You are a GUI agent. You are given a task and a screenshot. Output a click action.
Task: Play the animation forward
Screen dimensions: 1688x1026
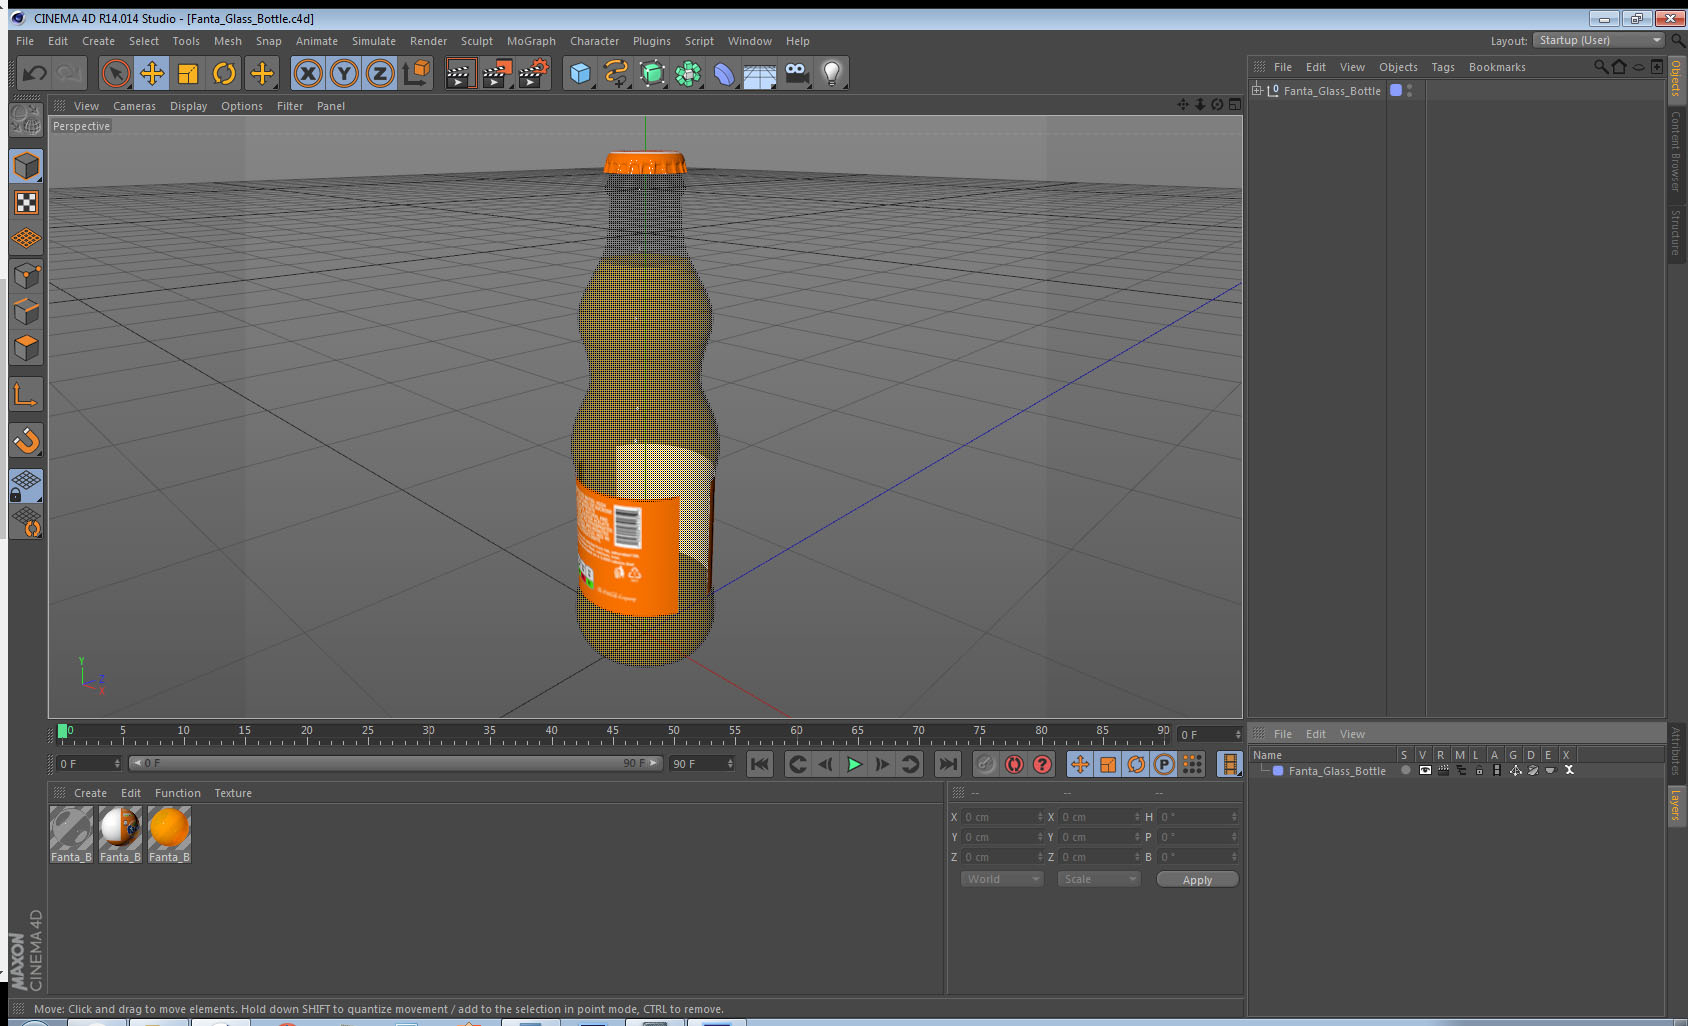point(854,764)
